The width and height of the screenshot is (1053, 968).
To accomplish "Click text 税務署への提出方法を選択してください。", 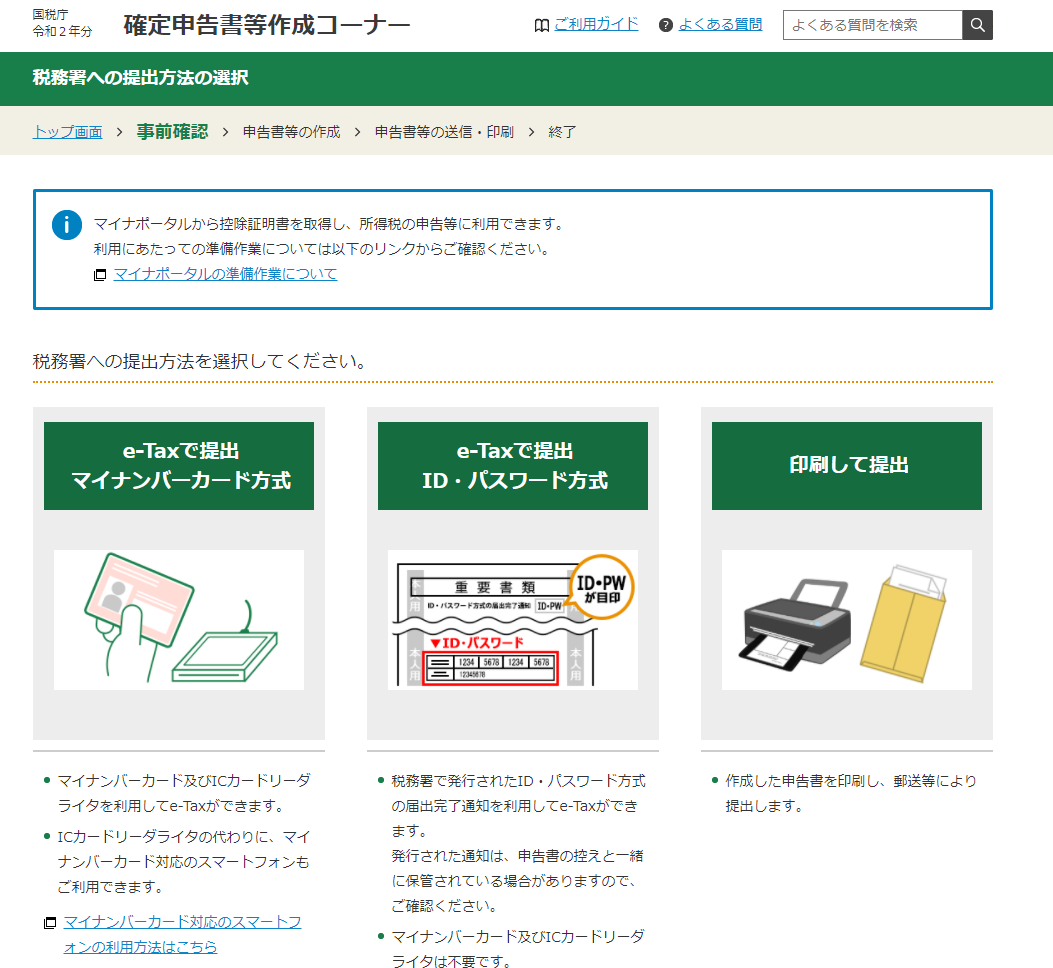I will point(199,361).
